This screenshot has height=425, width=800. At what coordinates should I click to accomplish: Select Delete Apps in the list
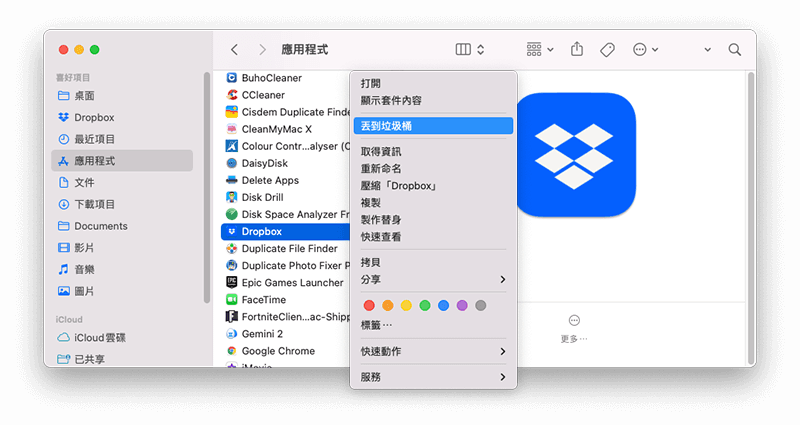point(286,180)
